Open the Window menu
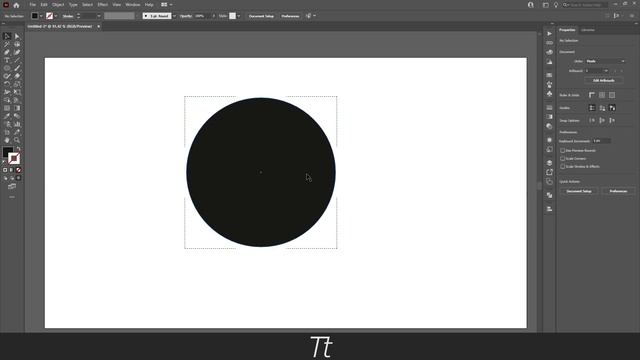The image size is (640, 360). [133, 5]
